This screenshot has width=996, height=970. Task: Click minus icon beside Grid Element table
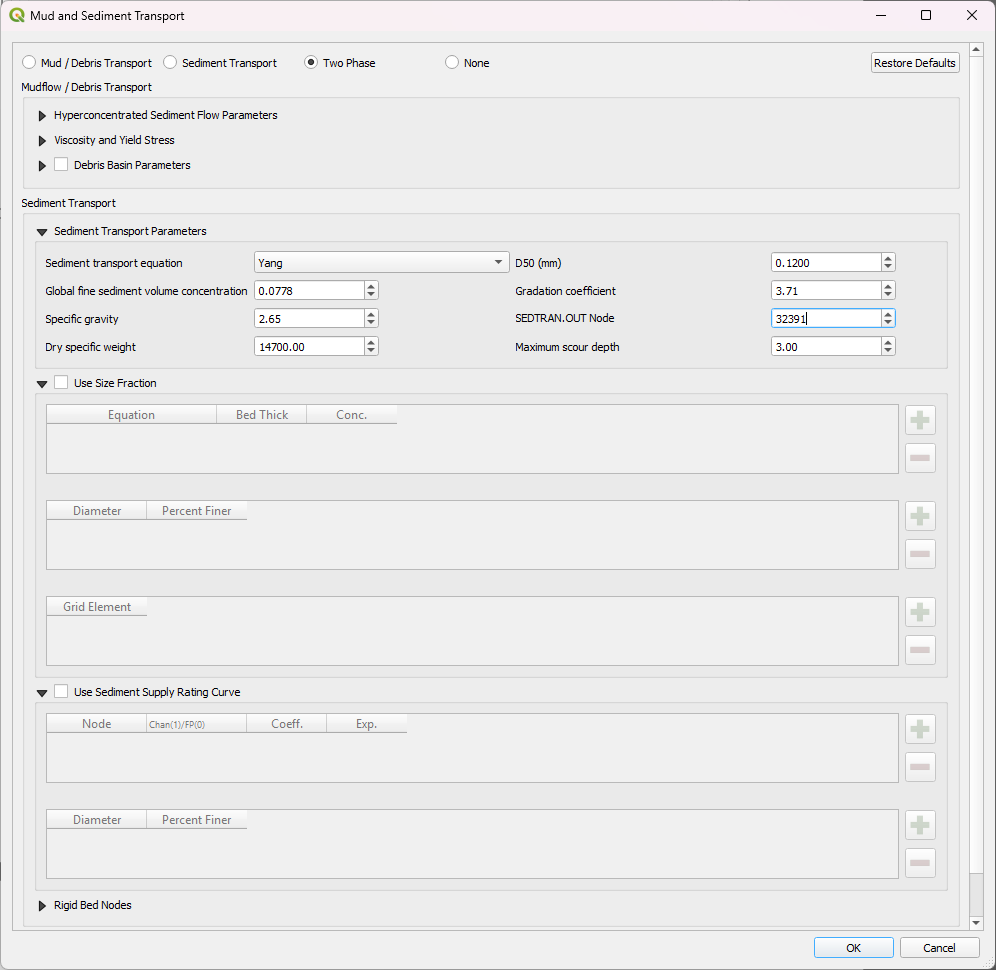920,650
